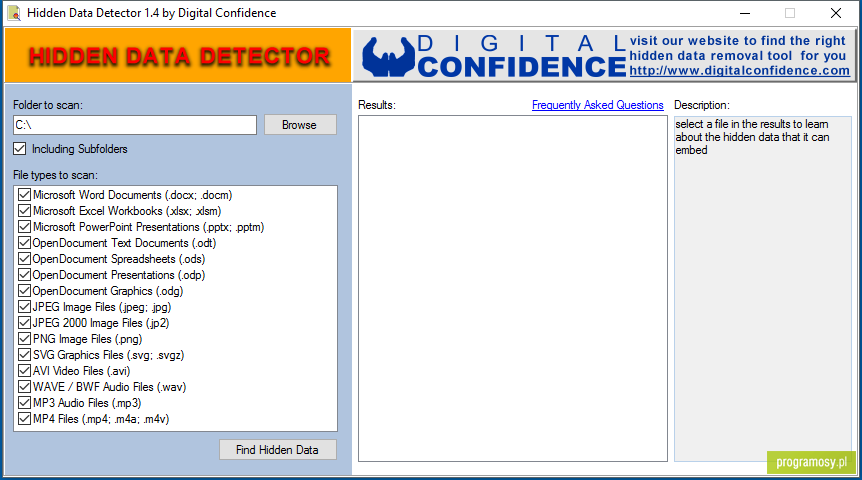The width and height of the screenshot is (862, 480).
Task: Toggle OpenDocument Graphics (.odg) checkbox
Action: 24,290
